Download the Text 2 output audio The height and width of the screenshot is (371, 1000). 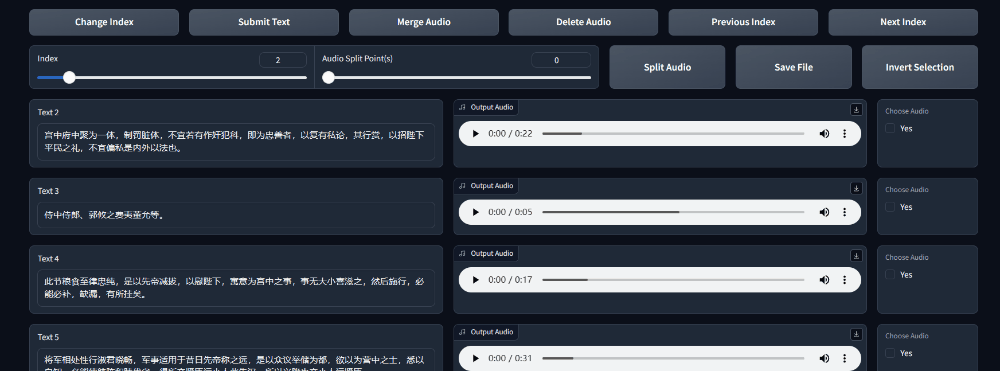coord(856,110)
